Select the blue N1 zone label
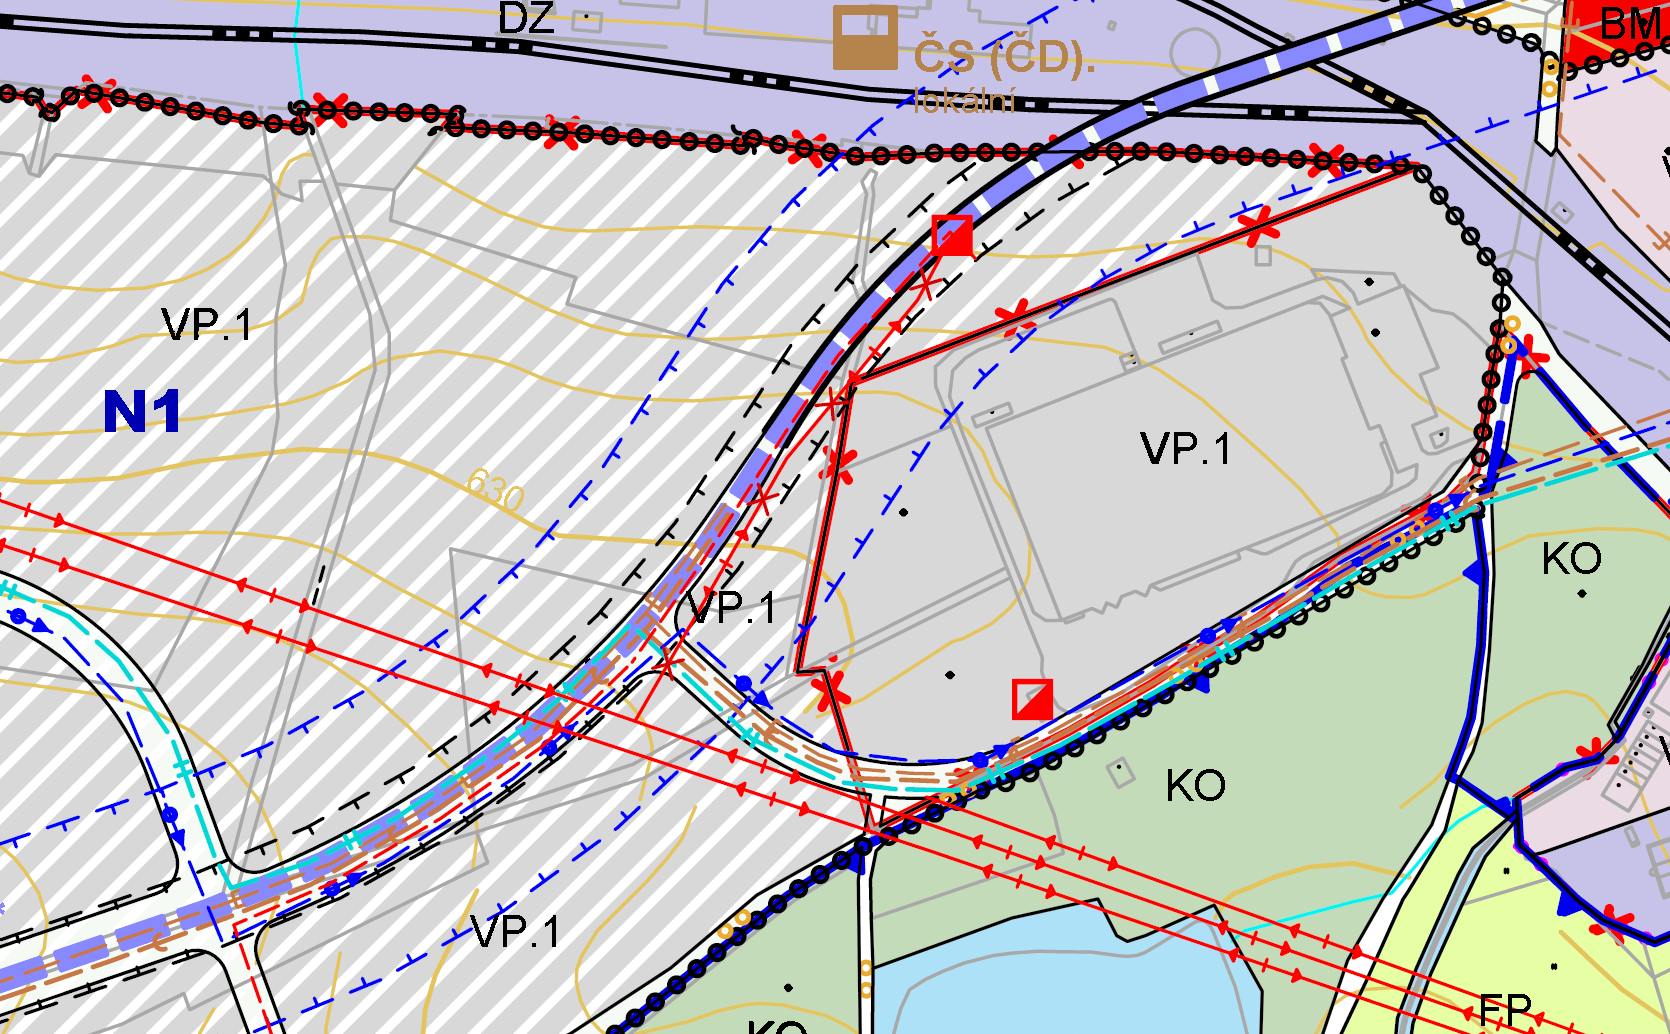 coord(142,411)
